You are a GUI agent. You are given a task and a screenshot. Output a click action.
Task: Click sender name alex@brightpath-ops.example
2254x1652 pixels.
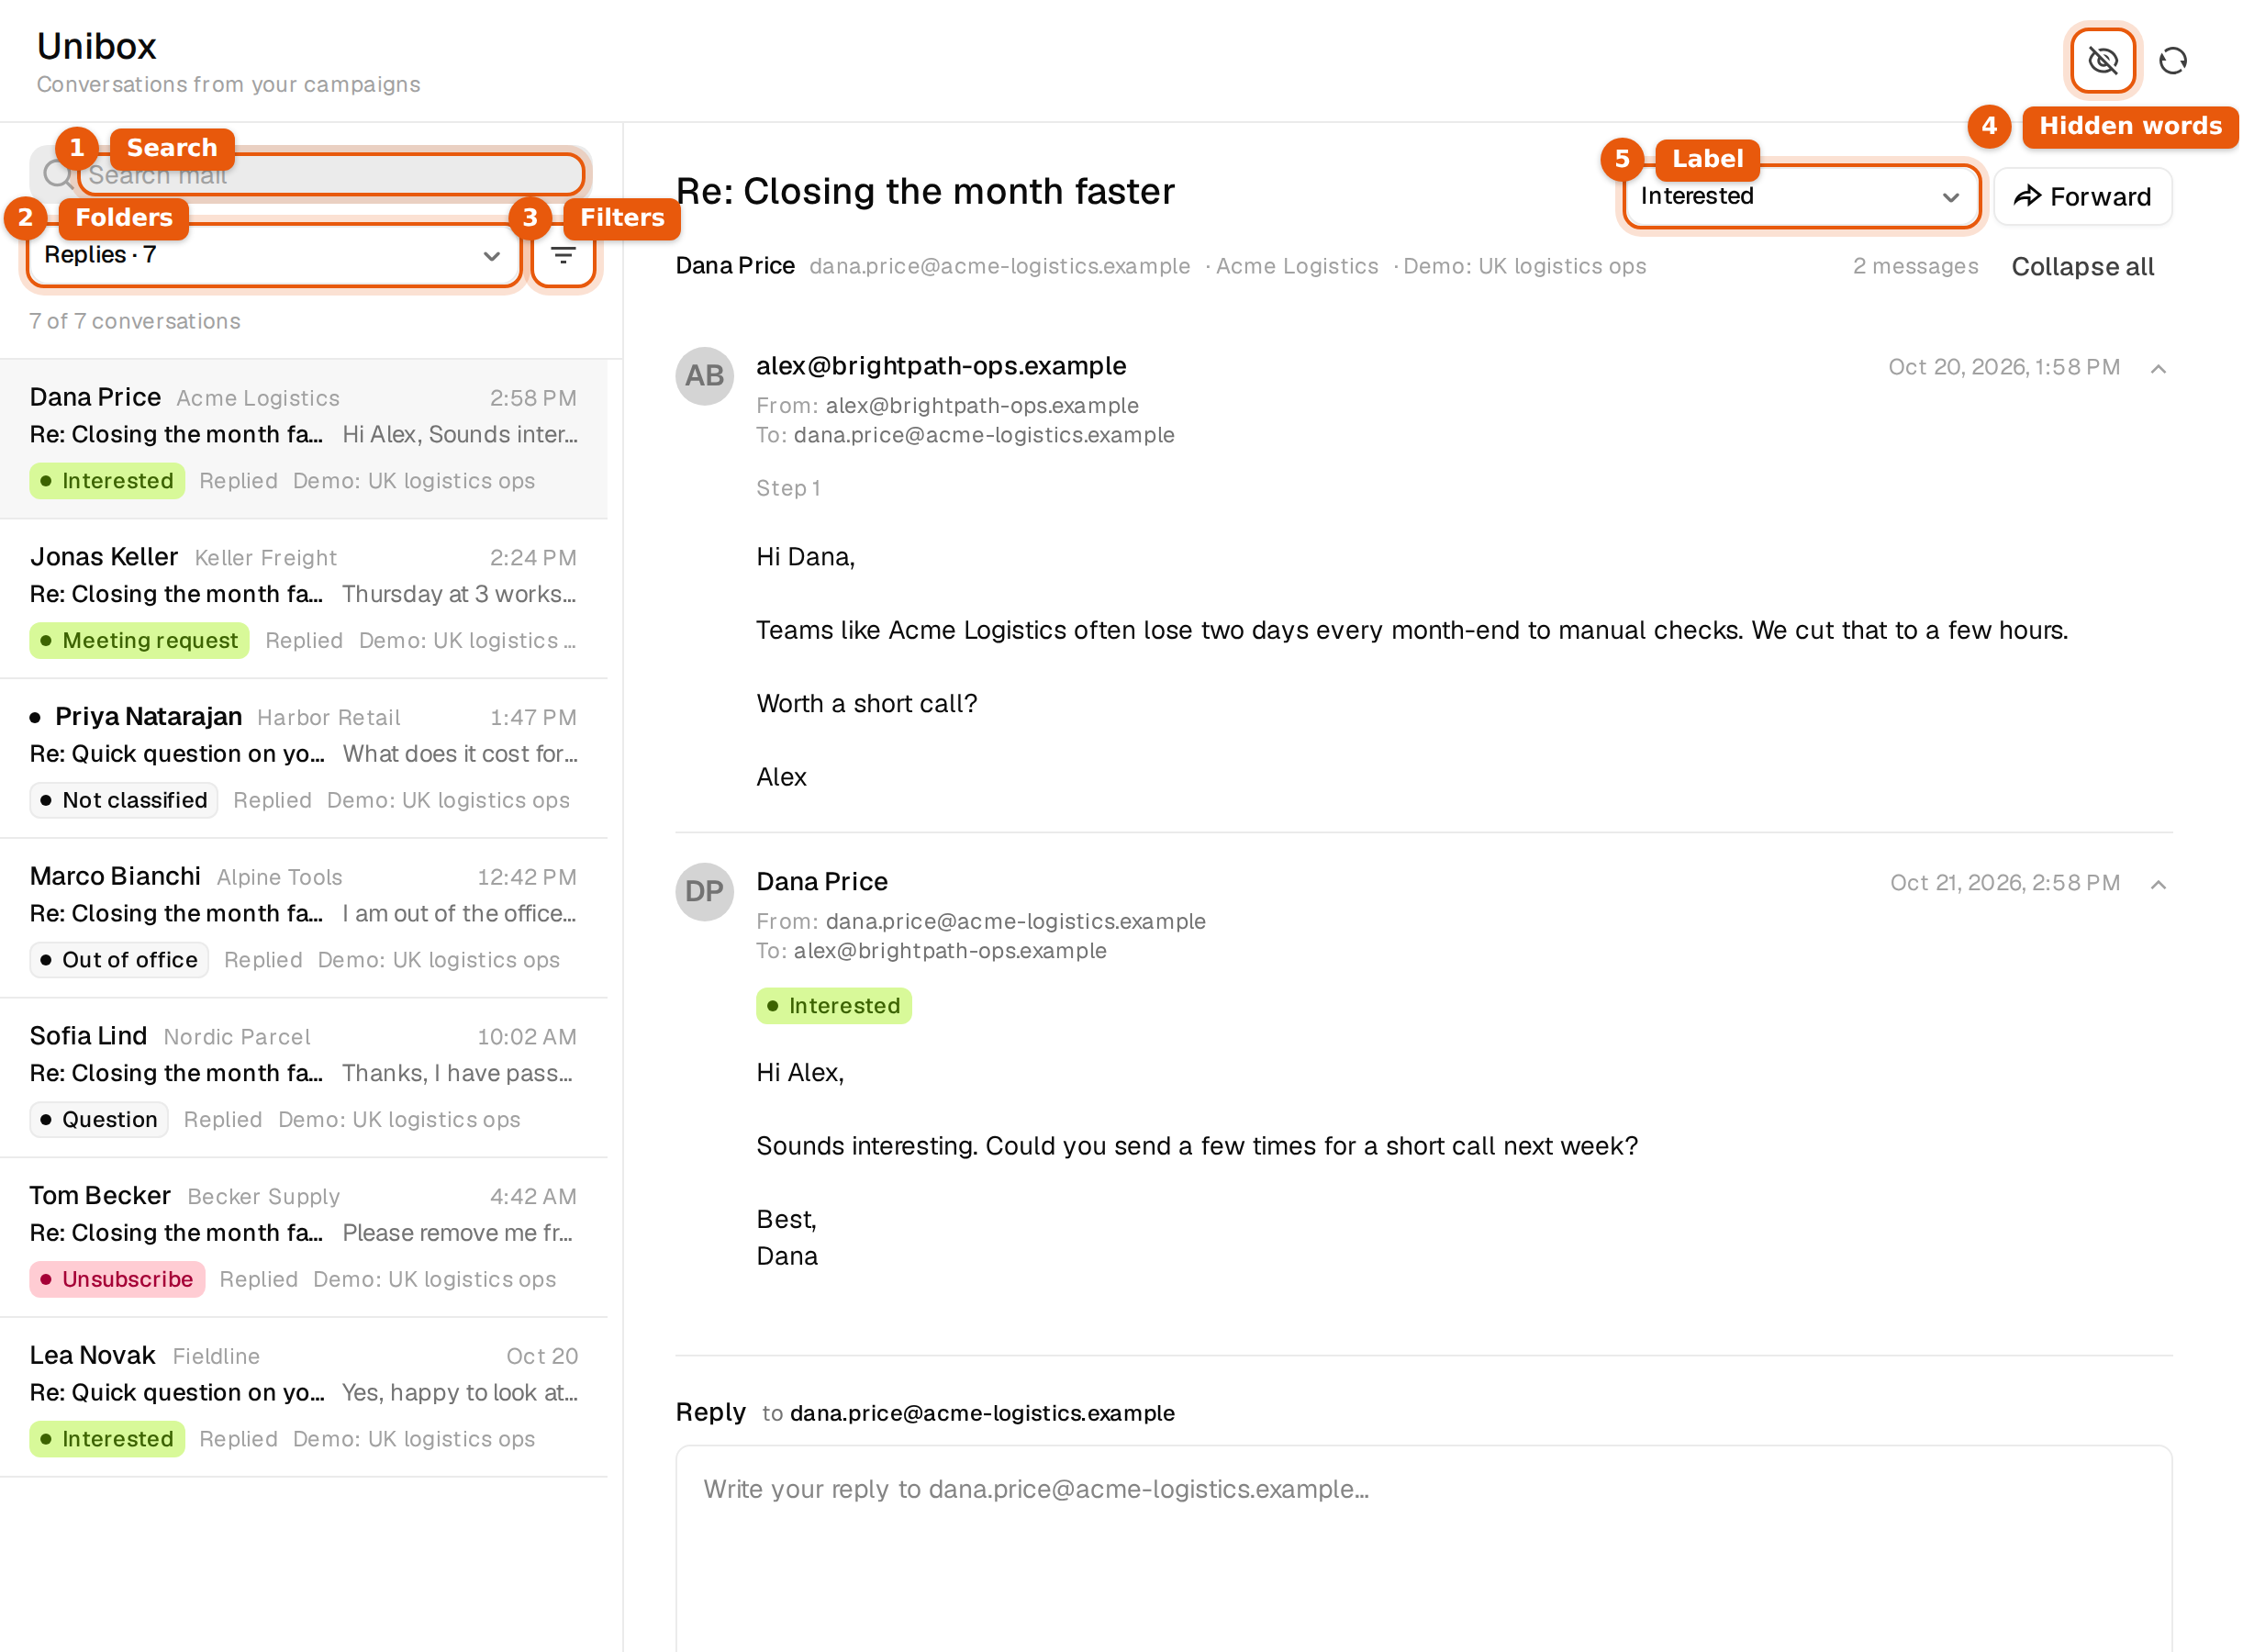tap(941, 367)
